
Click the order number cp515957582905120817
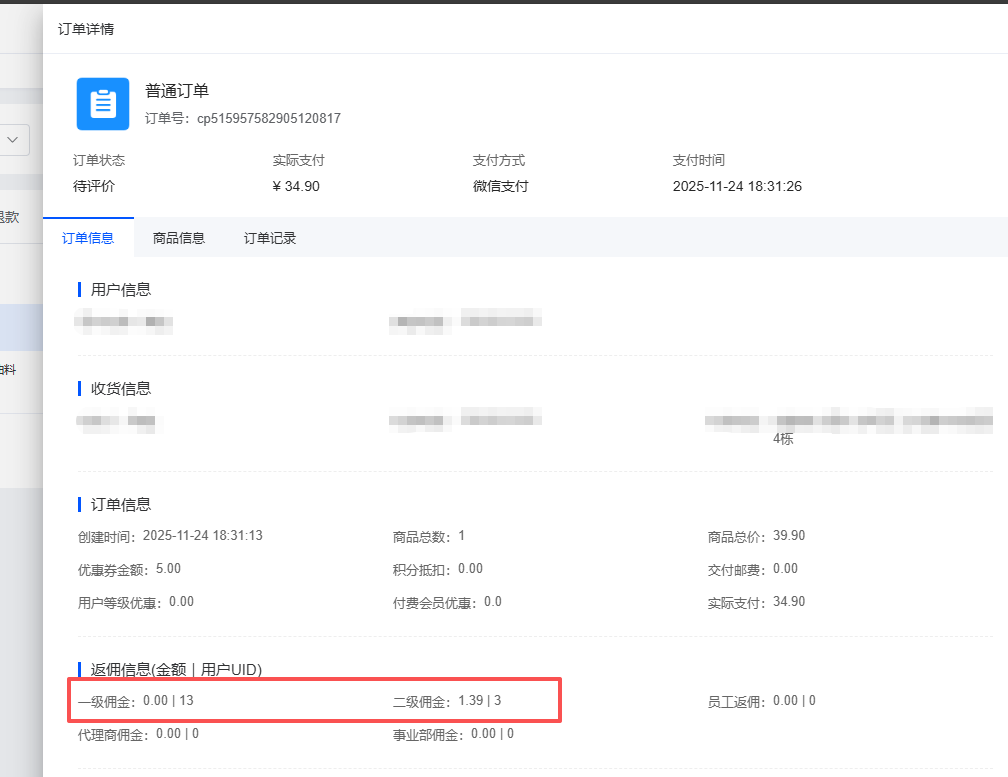(x=268, y=118)
